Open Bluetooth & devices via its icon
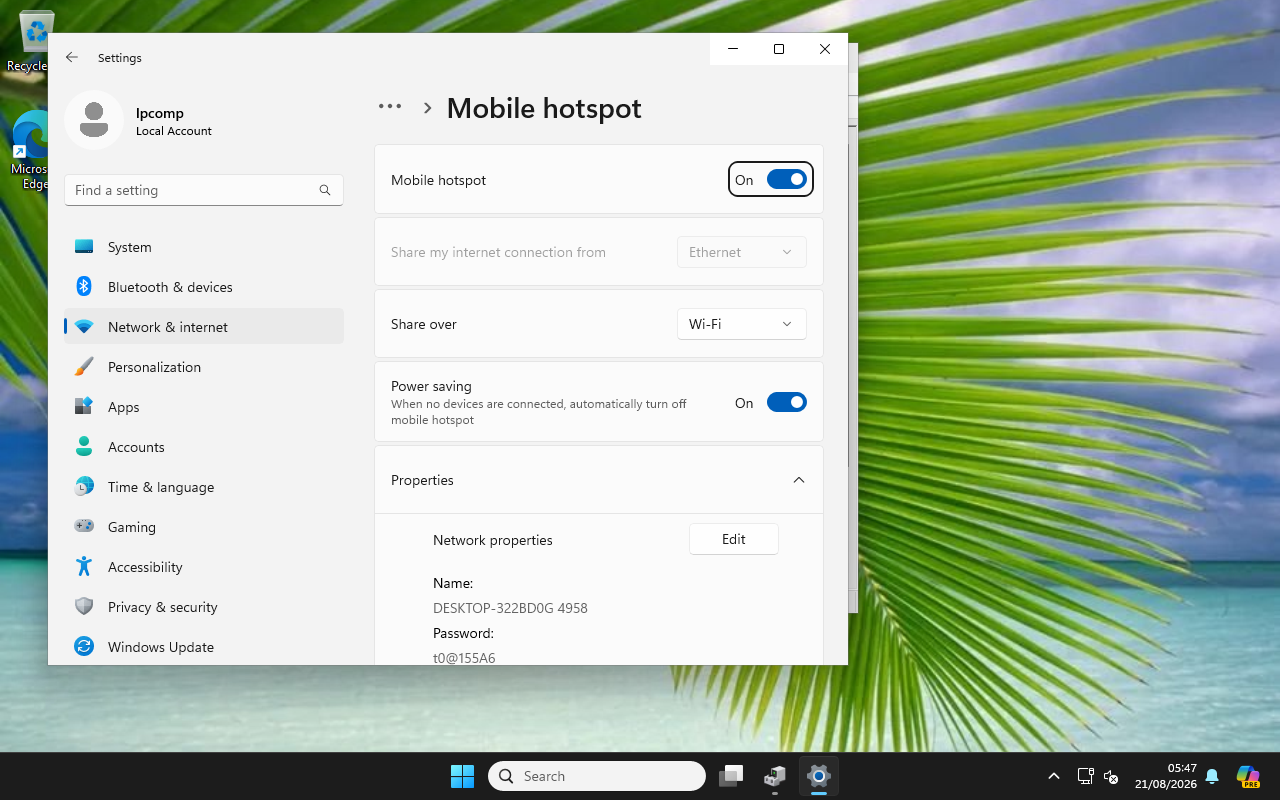This screenshot has height=800, width=1280. tap(84, 287)
